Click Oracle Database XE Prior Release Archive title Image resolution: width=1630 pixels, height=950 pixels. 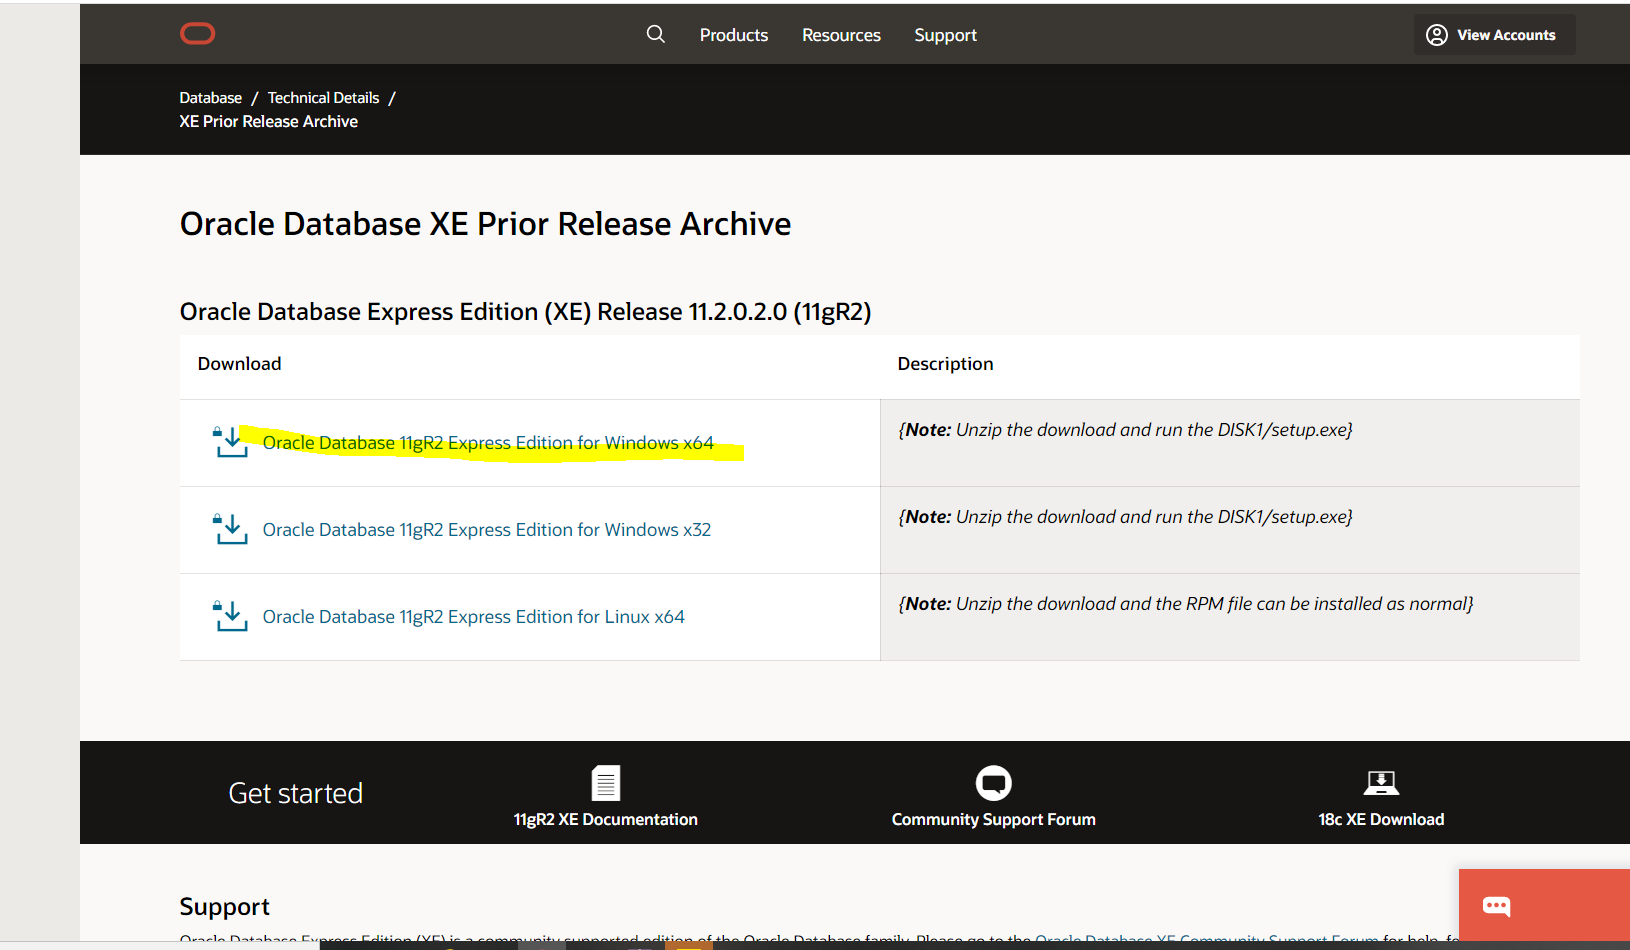click(x=485, y=224)
